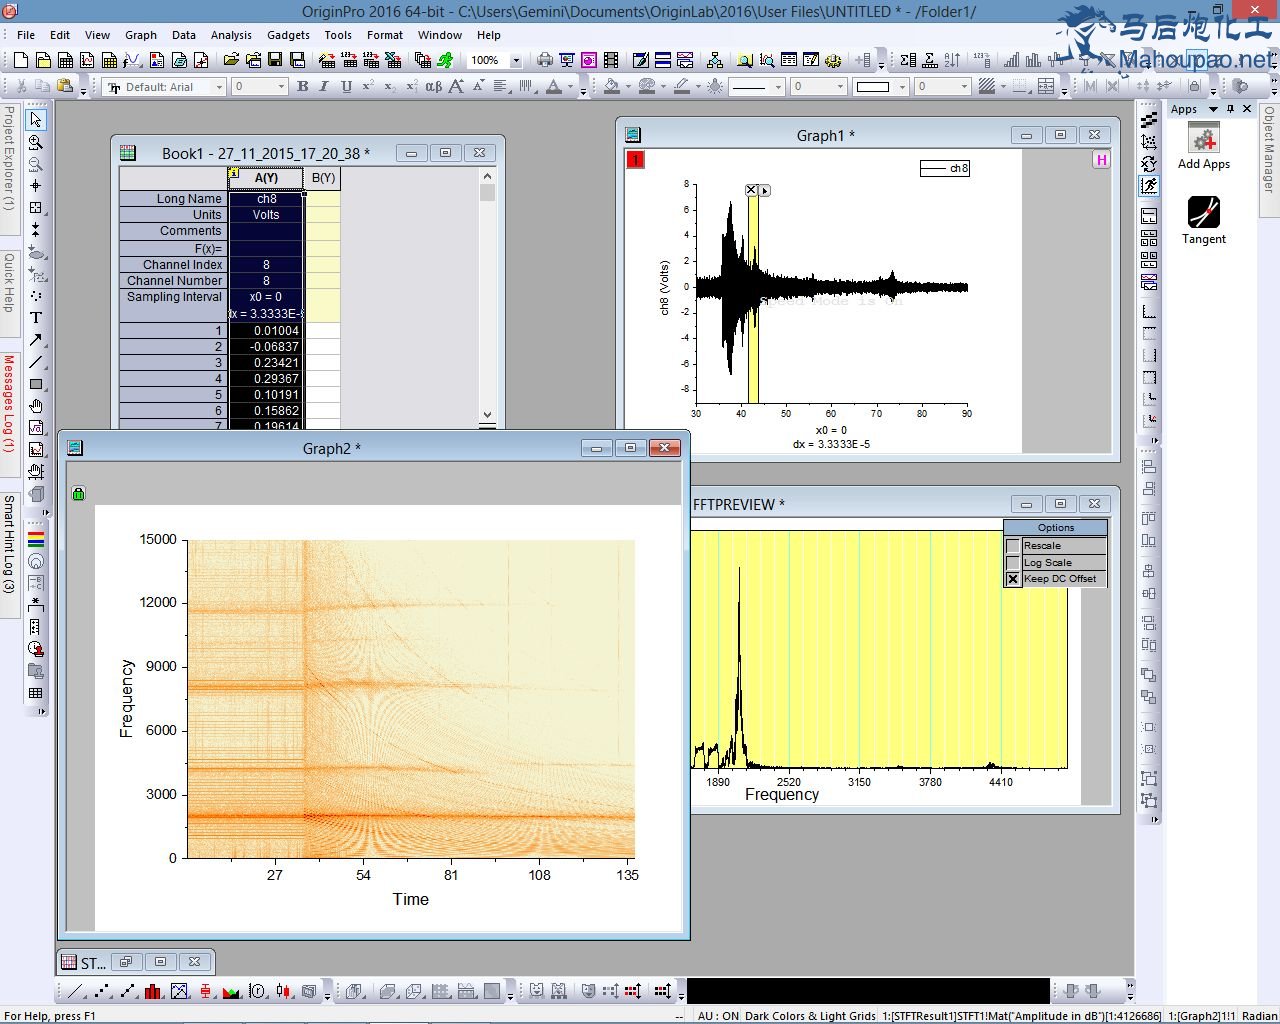The image size is (1280, 1024).
Task: Enable the Rescale checkbox
Action: [x=1013, y=546]
